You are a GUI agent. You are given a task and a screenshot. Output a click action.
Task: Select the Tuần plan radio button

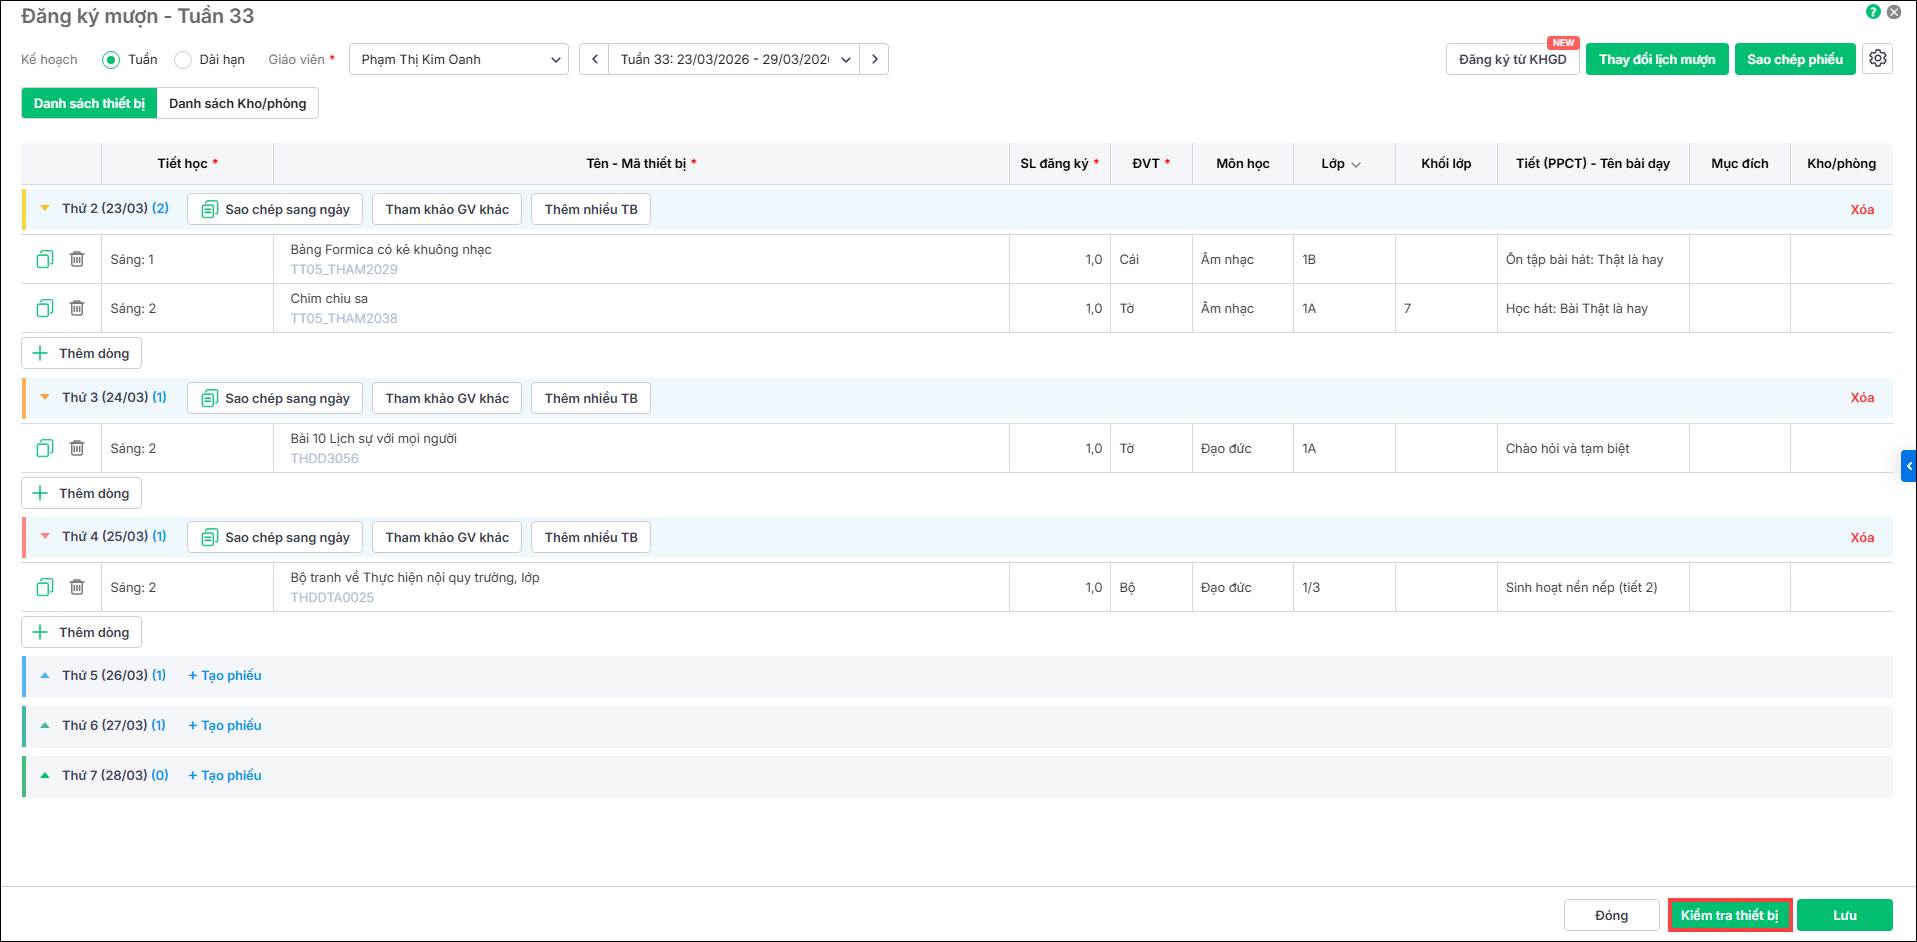pyautogui.click(x=111, y=60)
